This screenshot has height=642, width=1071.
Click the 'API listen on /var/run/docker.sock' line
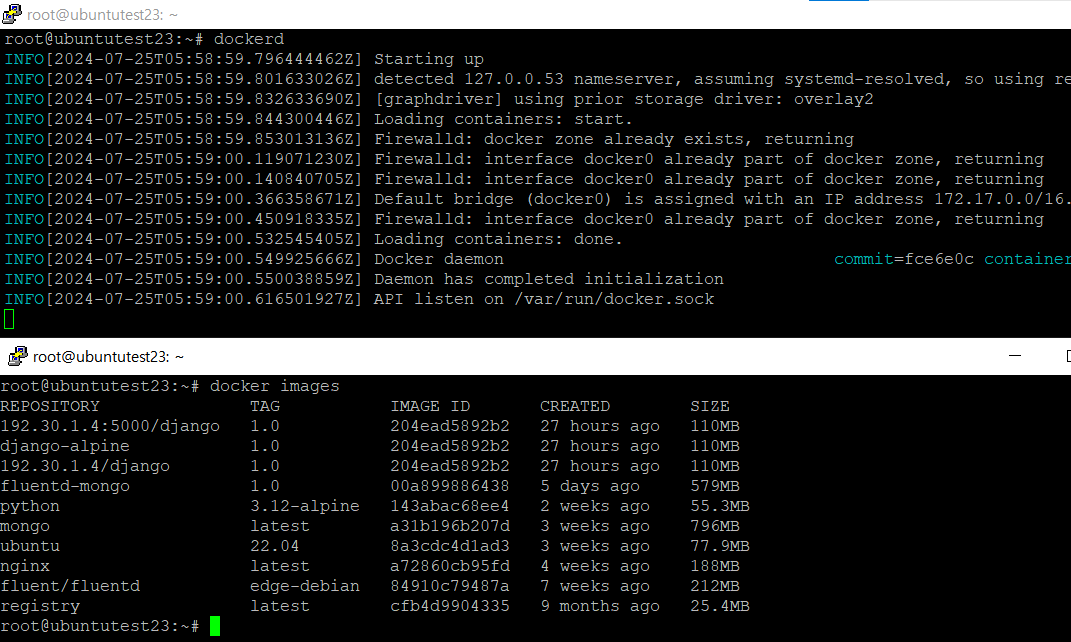[544, 299]
